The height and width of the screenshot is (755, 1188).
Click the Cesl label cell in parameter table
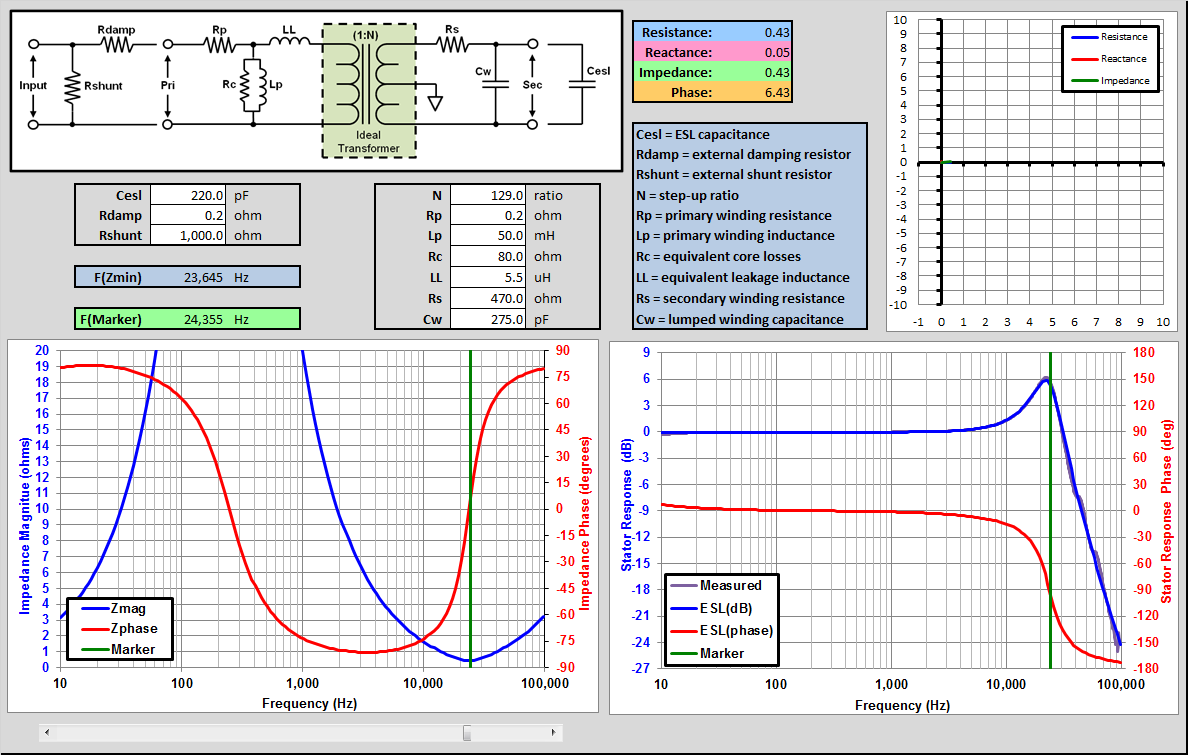click(x=113, y=196)
